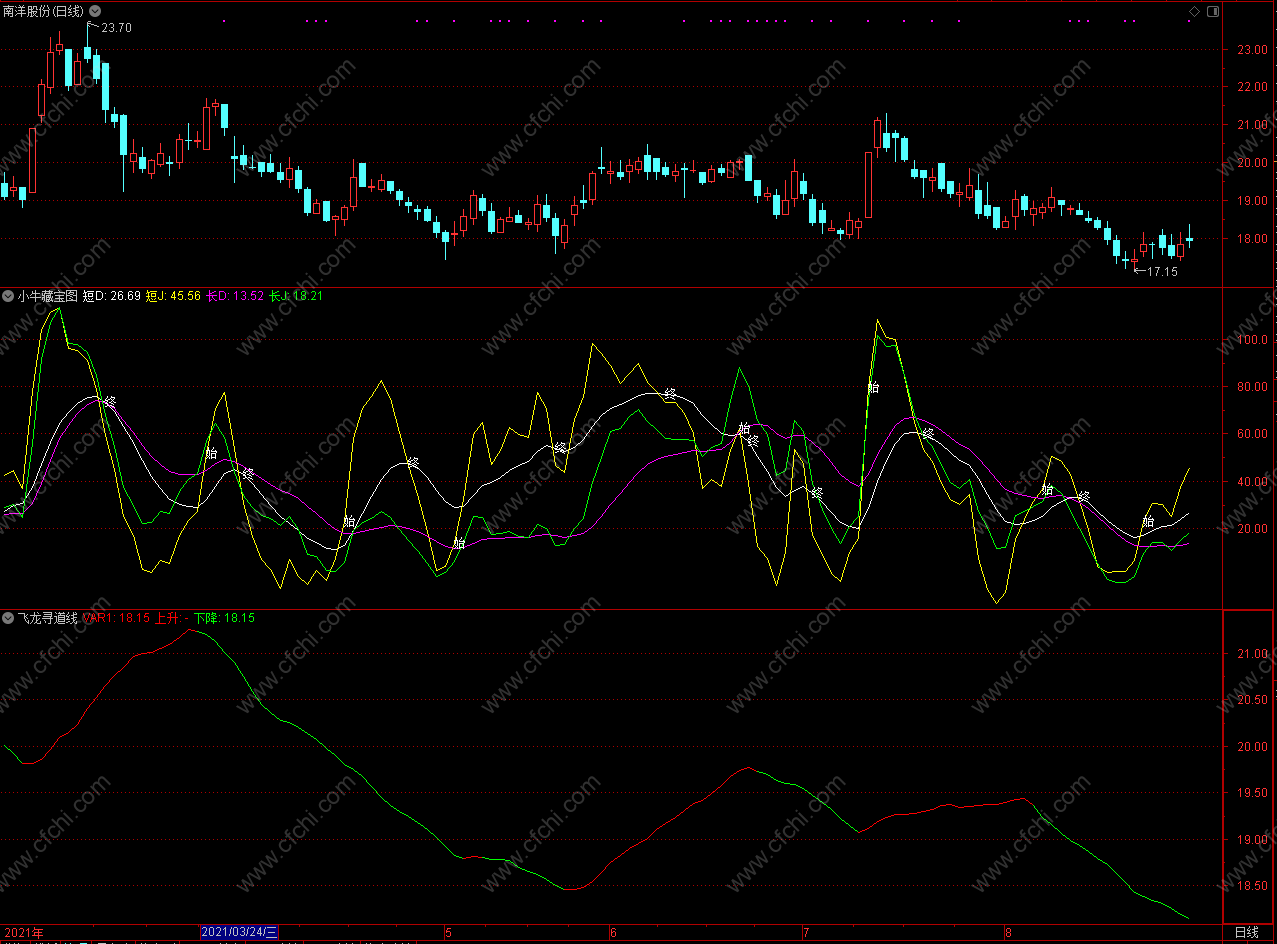The height and width of the screenshot is (944, 1277).
Task: Expand the 飞龙寻道线 indicator menu
Action: click(8, 618)
